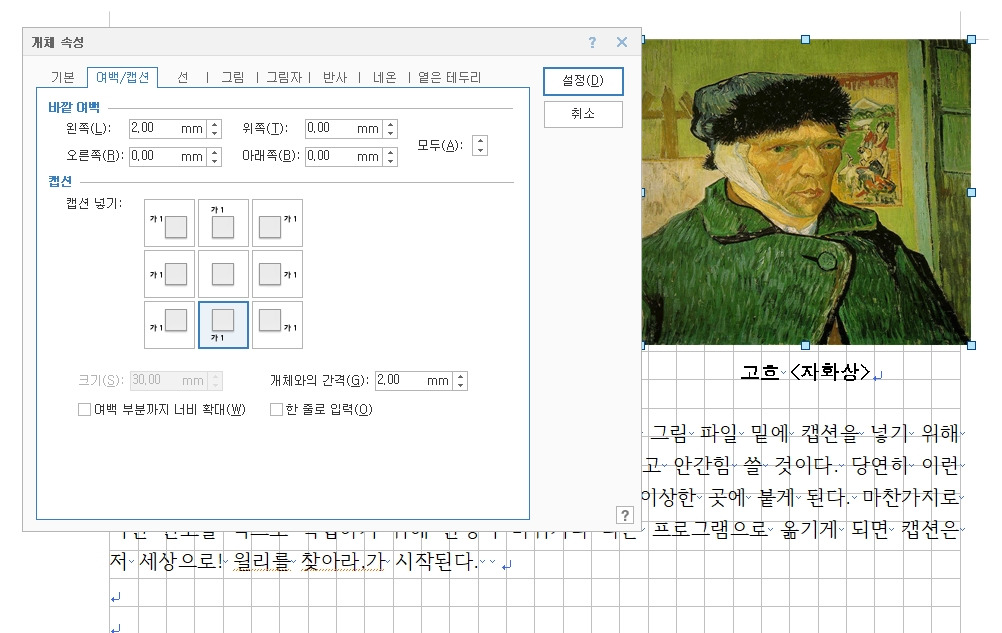Click the 개체와의 간격 input field
This screenshot has width=1002, height=633.
click(415, 381)
